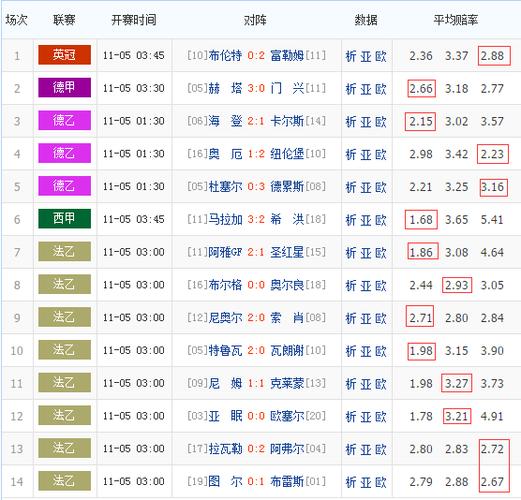Click kickoff time 11-05 03:45 in row 1
The width and height of the screenshot is (521, 500).
(134, 55)
